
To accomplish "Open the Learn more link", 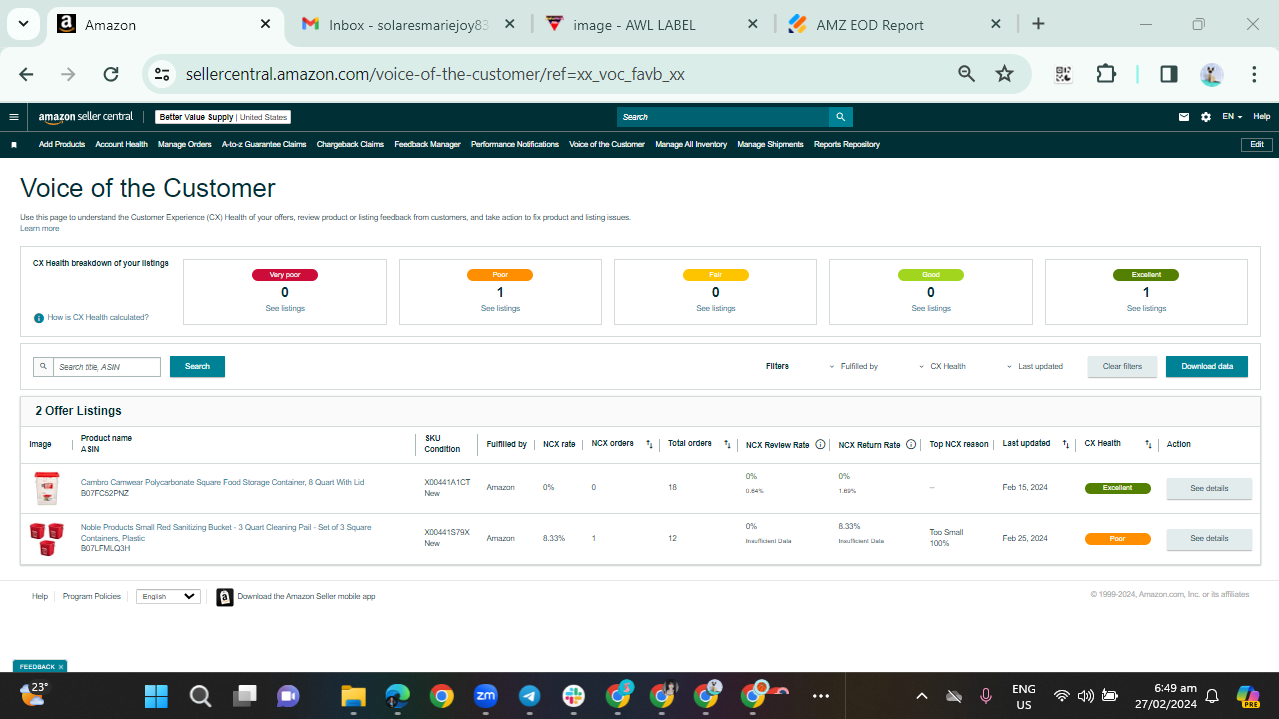I will pyautogui.click(x=40, y=229).
